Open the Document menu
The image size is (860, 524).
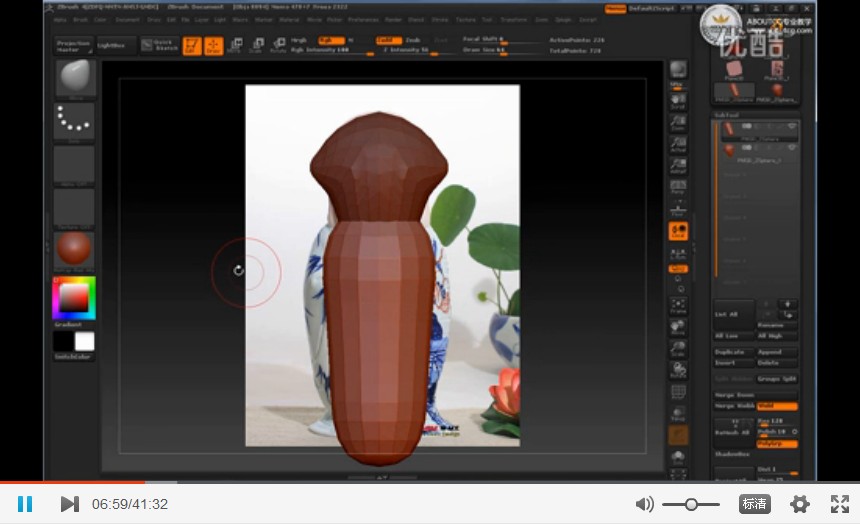pos(127,20)
